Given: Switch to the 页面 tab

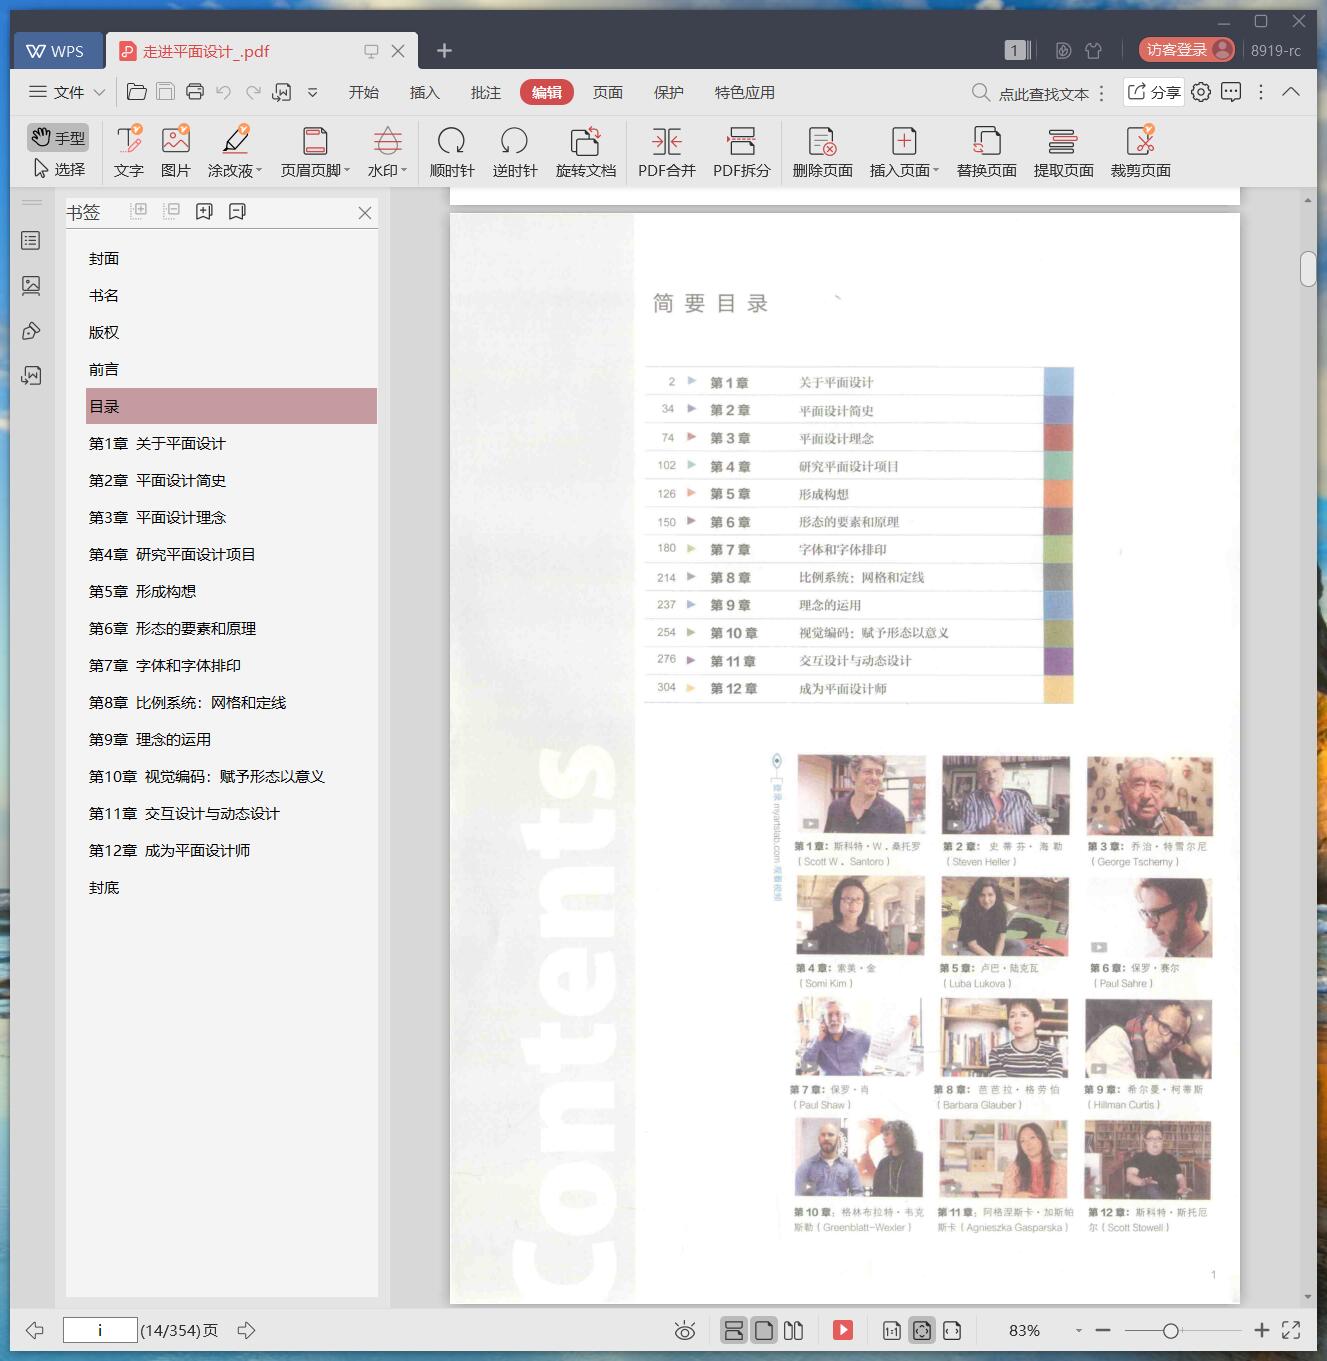Looking at the screenshot, I should 608,92.
